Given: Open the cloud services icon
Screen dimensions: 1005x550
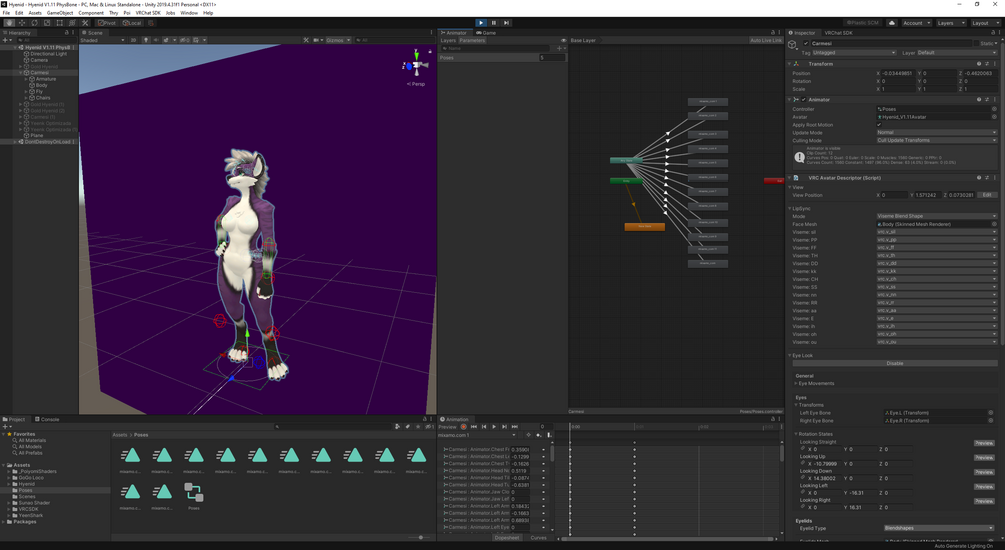Looking at the screenshot, I should click(892, 22).
